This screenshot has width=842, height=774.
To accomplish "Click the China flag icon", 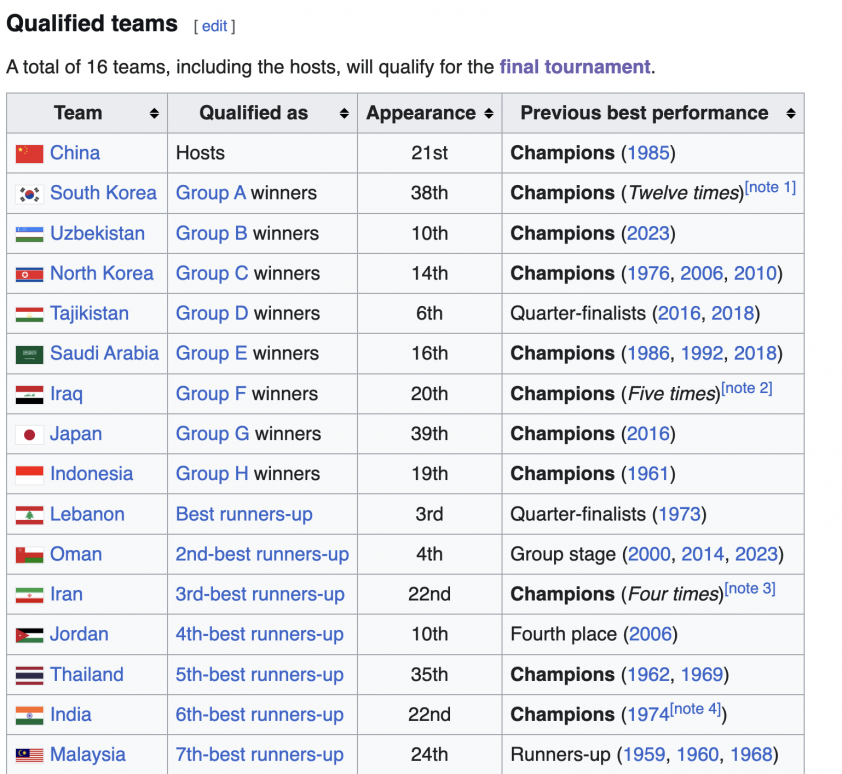I will [30, 154].
